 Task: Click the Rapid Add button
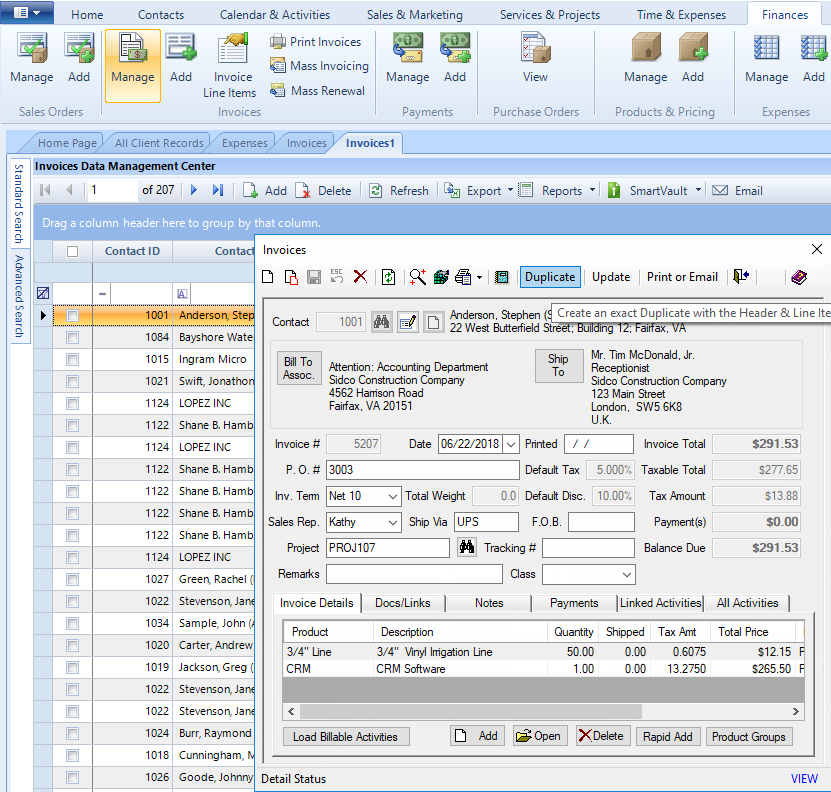tap(668, 736)
